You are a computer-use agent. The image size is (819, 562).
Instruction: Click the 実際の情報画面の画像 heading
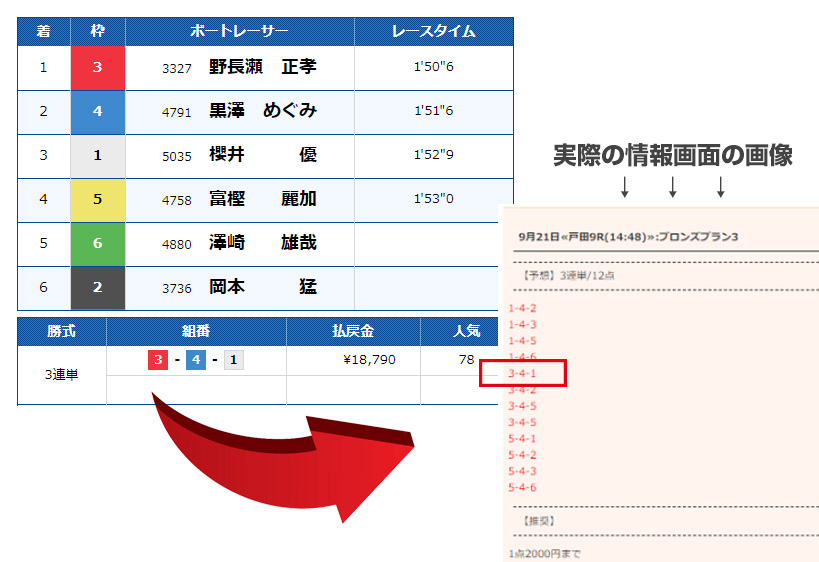tap(672, 155)
